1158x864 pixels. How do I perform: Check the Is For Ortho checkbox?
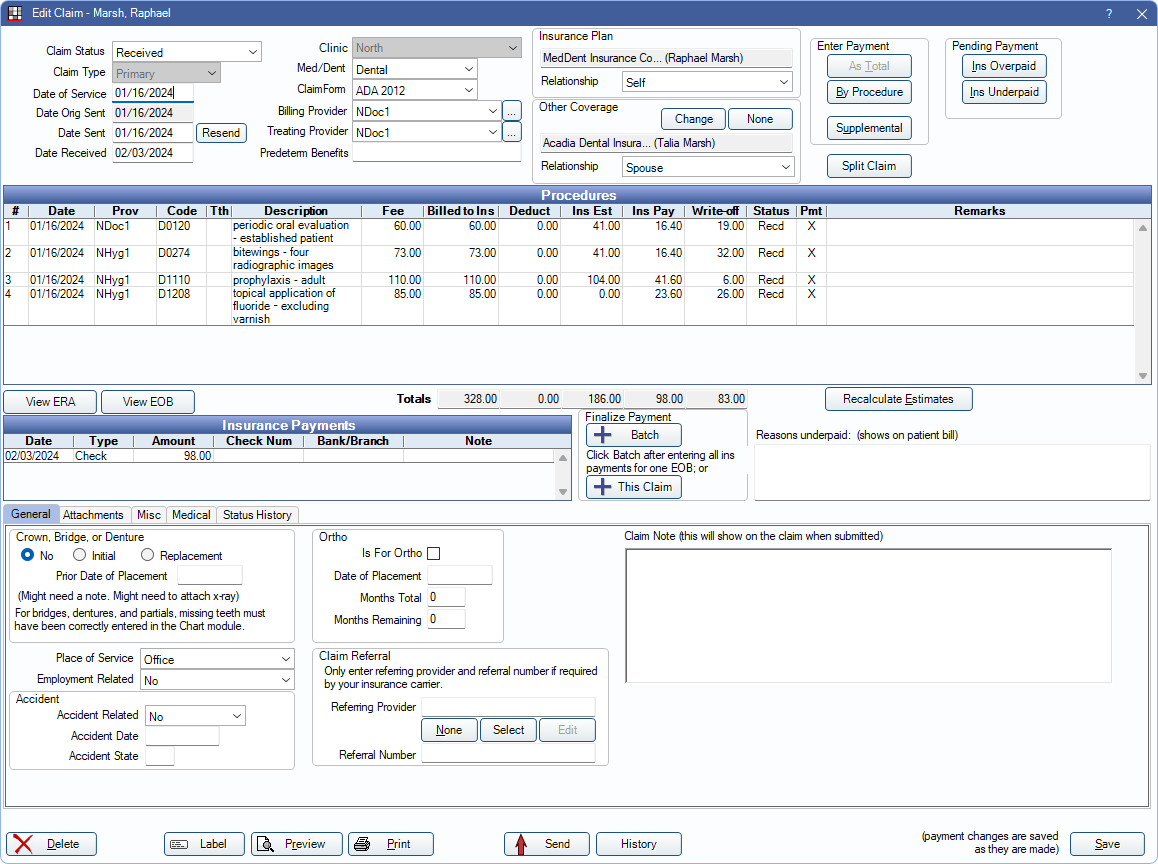click(x=433, y=553)
